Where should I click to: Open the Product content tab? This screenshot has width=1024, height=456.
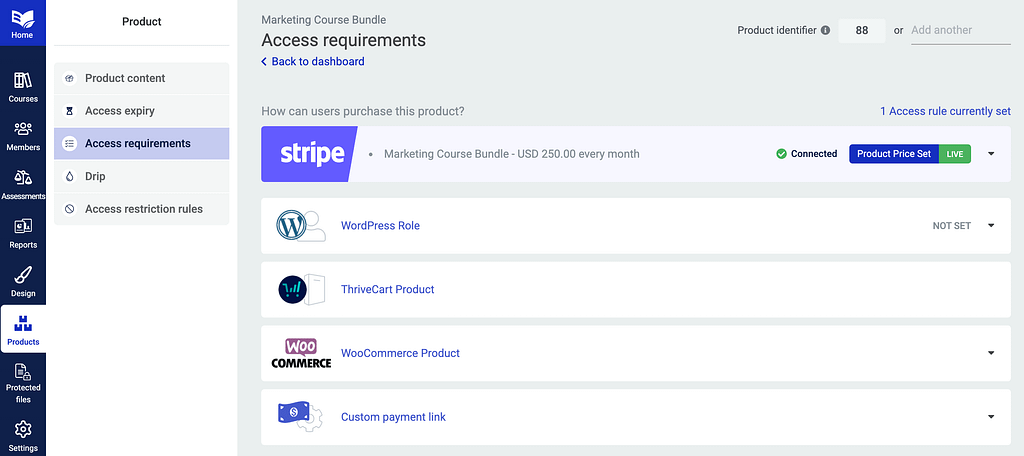pyautogui.click(x=142, y=78)
